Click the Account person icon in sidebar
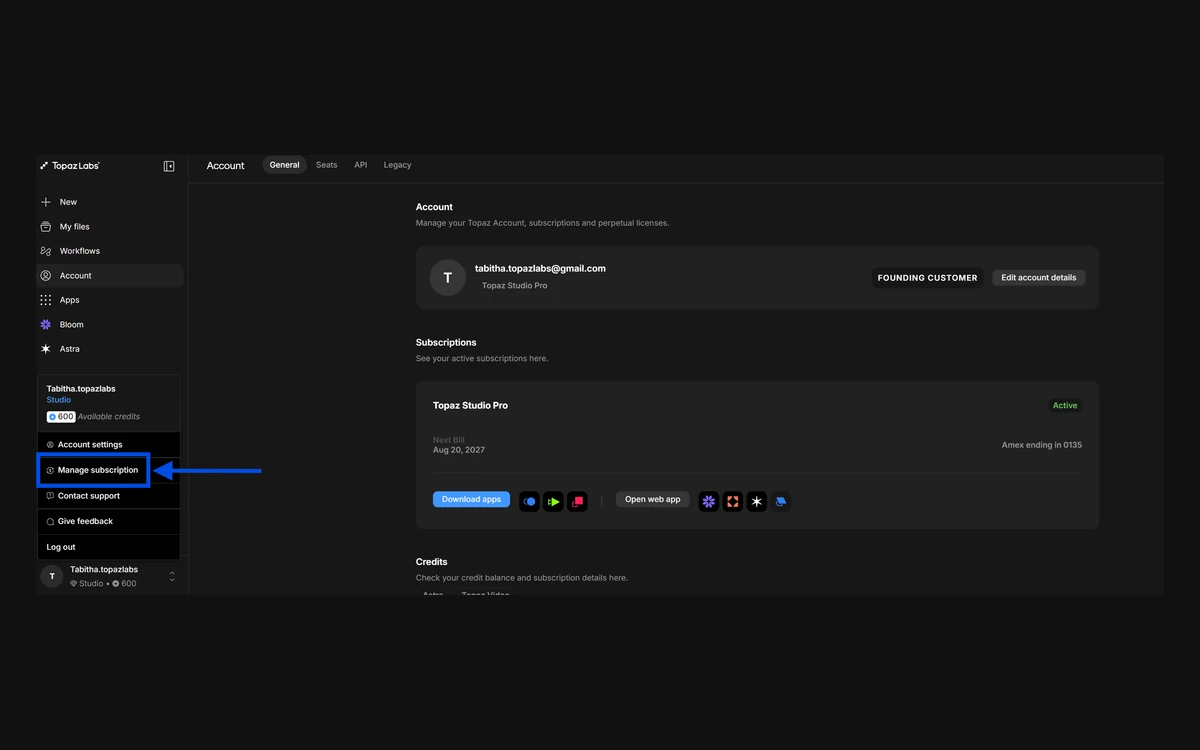1200x750 pixels. click(46, 276)
